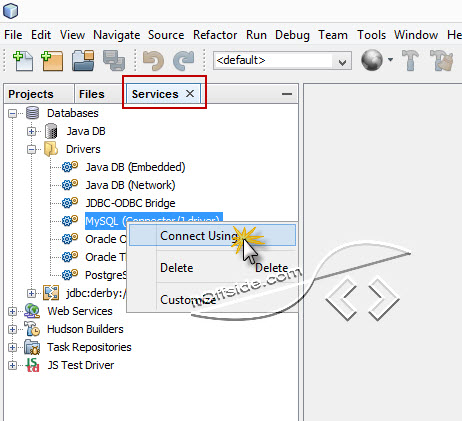
Task: Click the Clean and Build icon
Action: pos(441,60)
